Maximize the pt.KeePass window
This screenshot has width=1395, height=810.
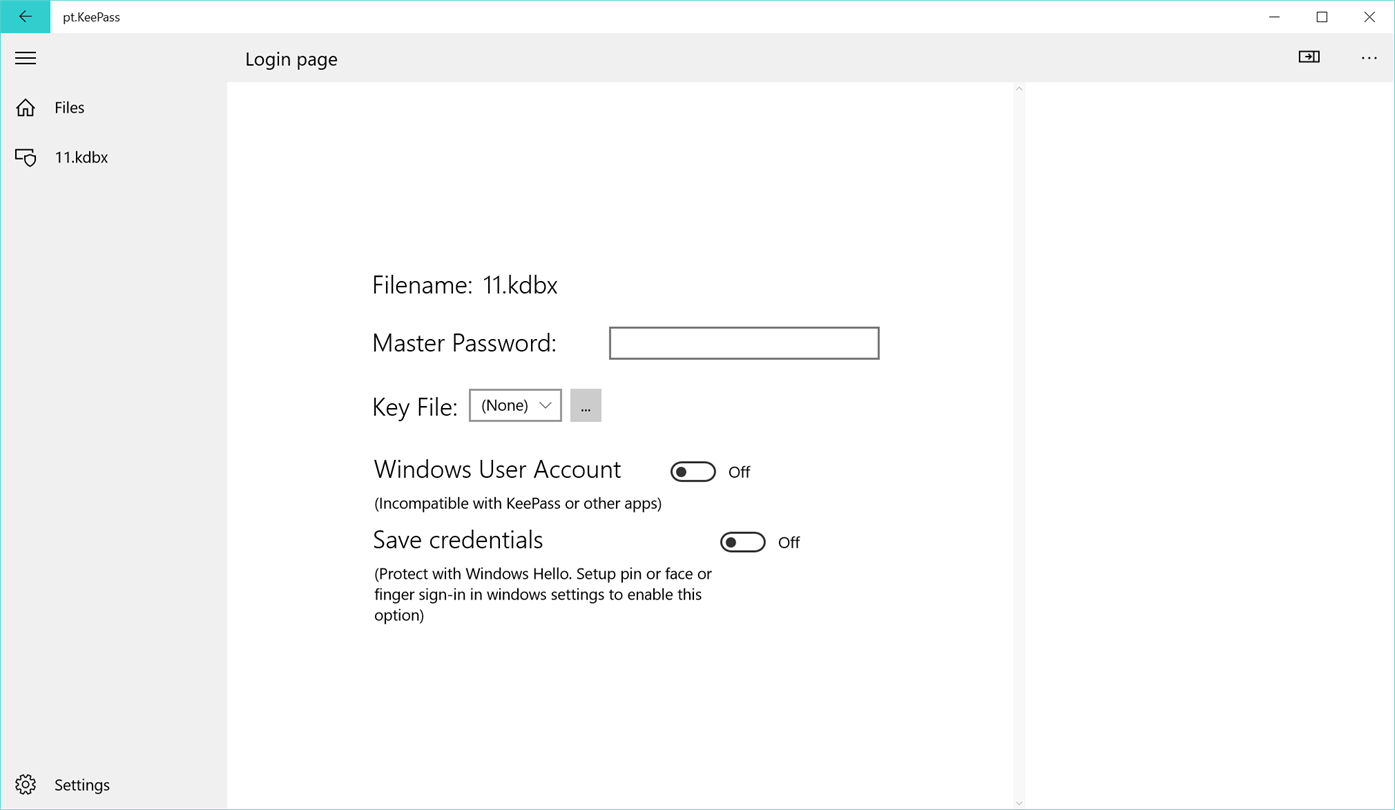[1322, 17]
